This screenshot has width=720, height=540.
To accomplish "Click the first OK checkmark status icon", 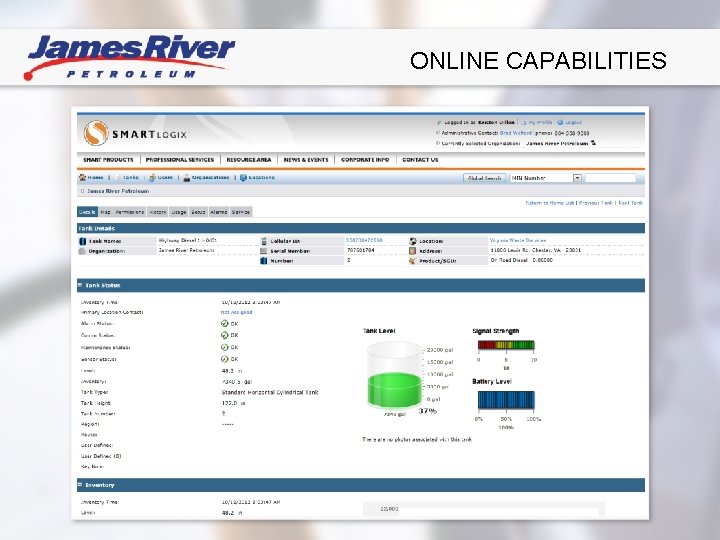I will tap(225, 324).
